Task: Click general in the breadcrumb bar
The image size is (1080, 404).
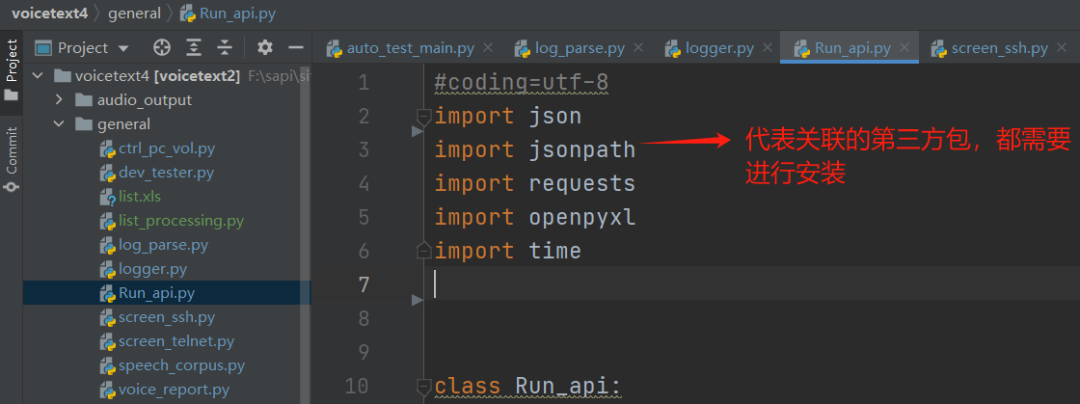Action: (x=134, y=12)
